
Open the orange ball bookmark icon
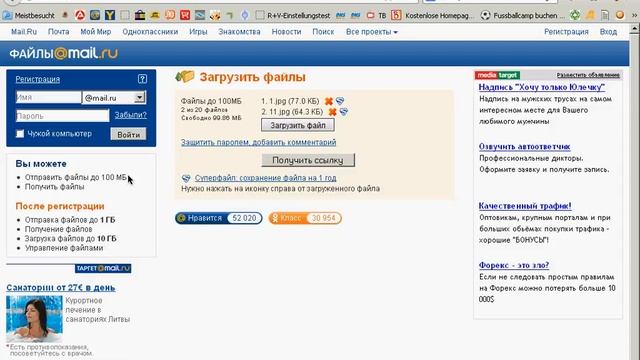[x=620, y=16]
